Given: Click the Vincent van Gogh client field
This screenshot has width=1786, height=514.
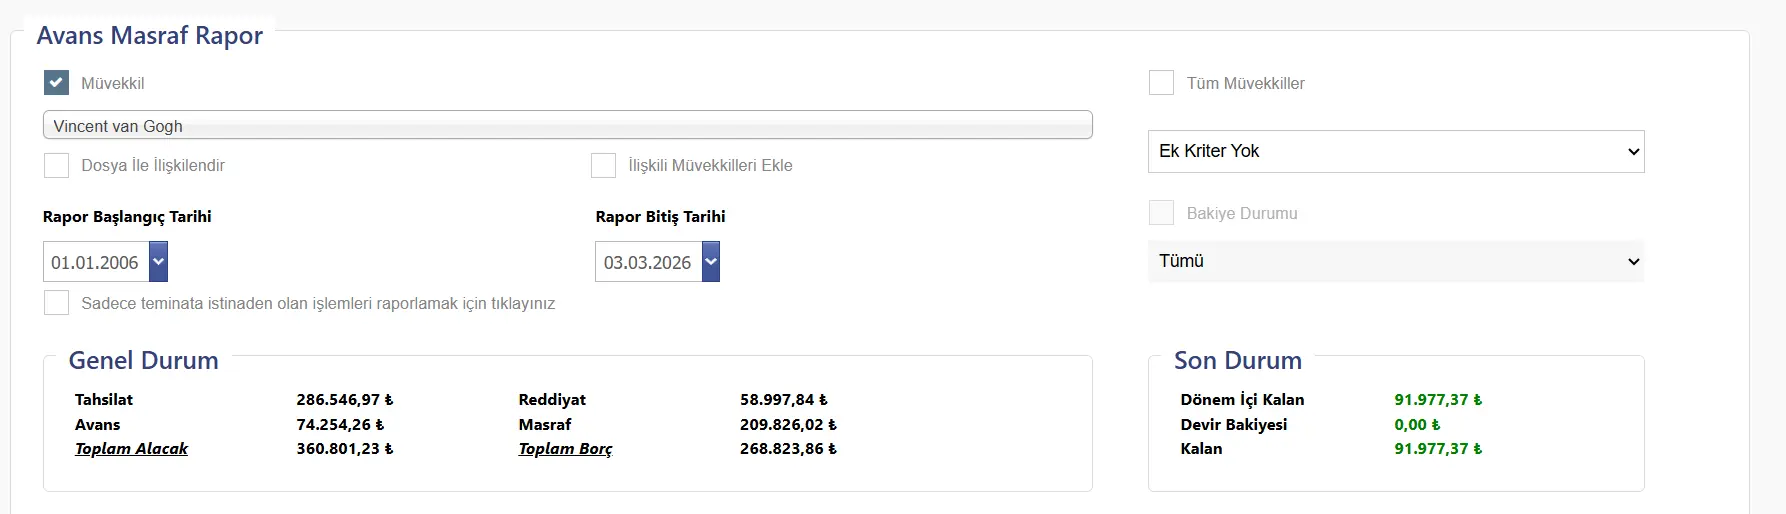Looking at the screenshot, I should click(x=567, y=126).
